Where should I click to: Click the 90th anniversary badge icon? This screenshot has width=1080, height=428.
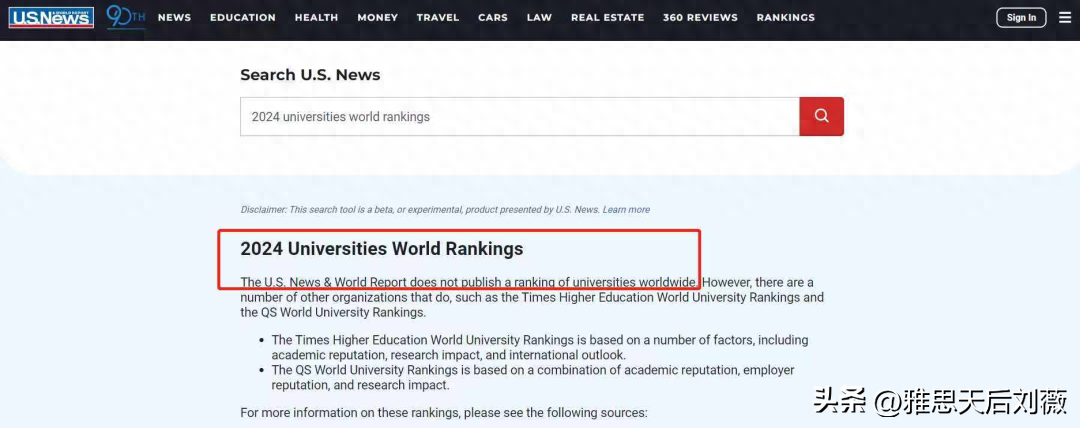(x=125, y=17)
